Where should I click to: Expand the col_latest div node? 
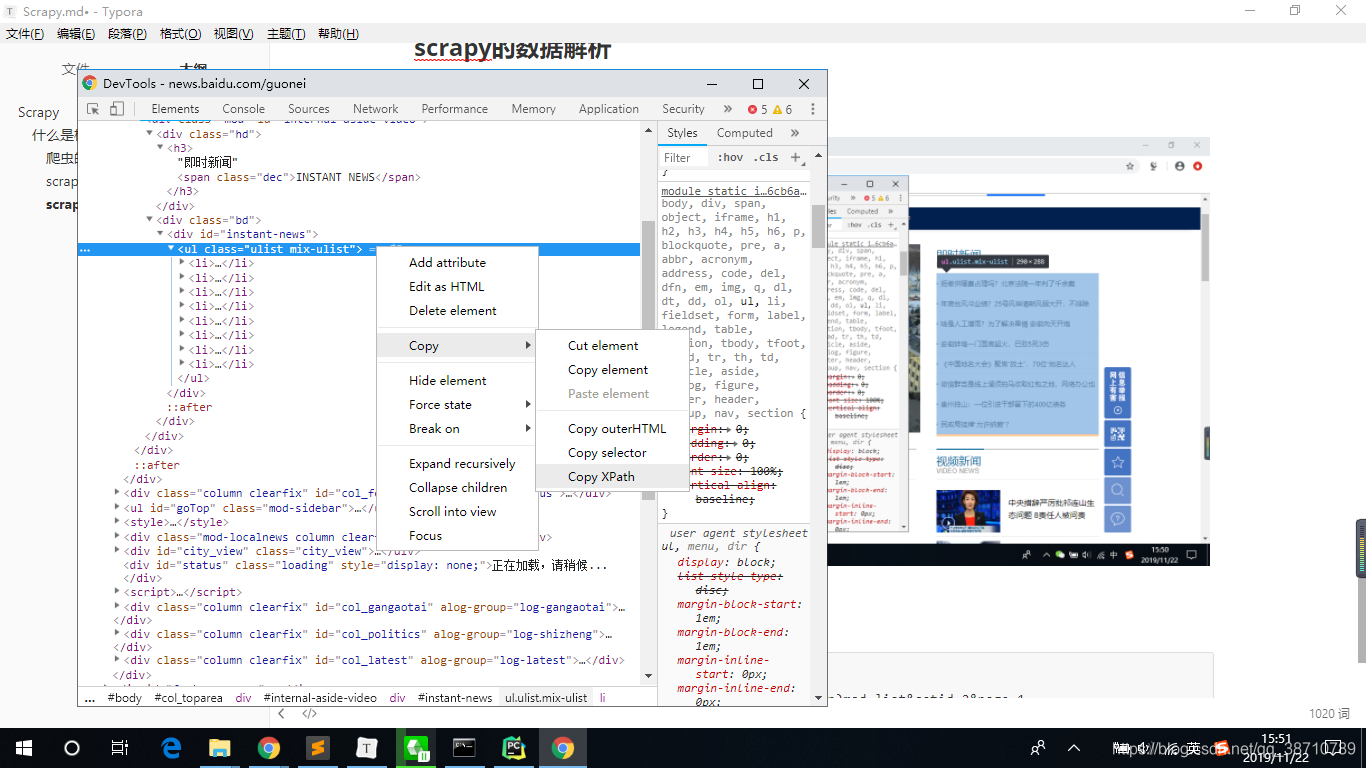pyautogui.click(x=118, y=660)
